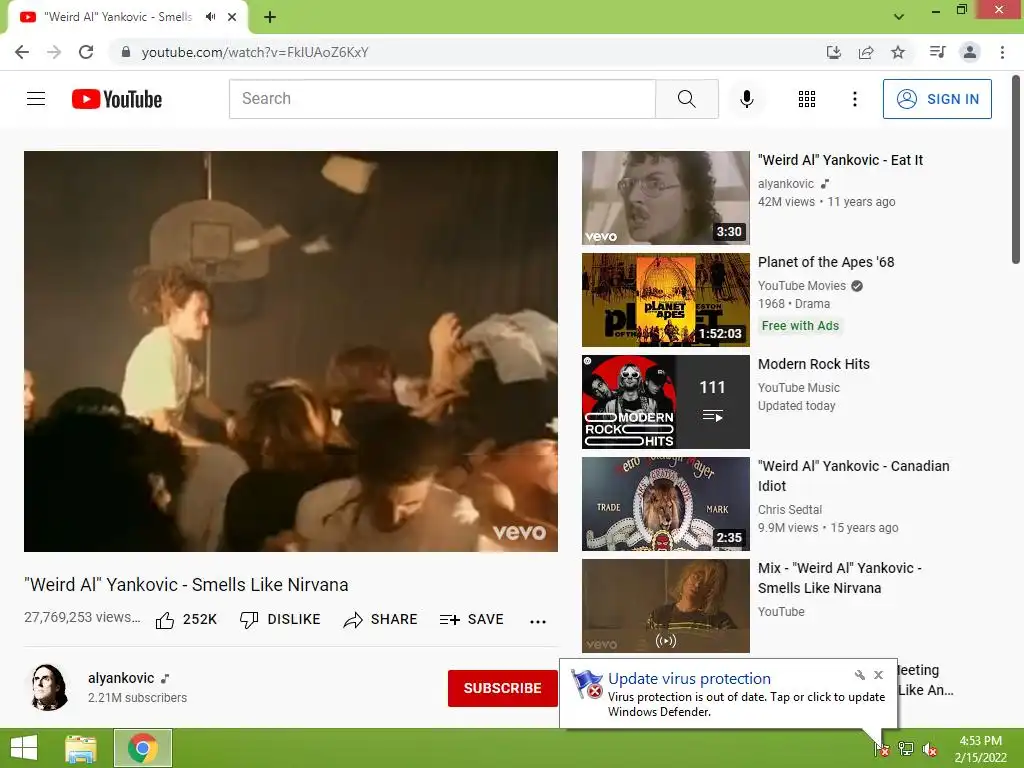This screenshot has height=768, width=1024.
Task: Open Modern Rock Hits playlist thumbnail
Action: pos(665,402)
